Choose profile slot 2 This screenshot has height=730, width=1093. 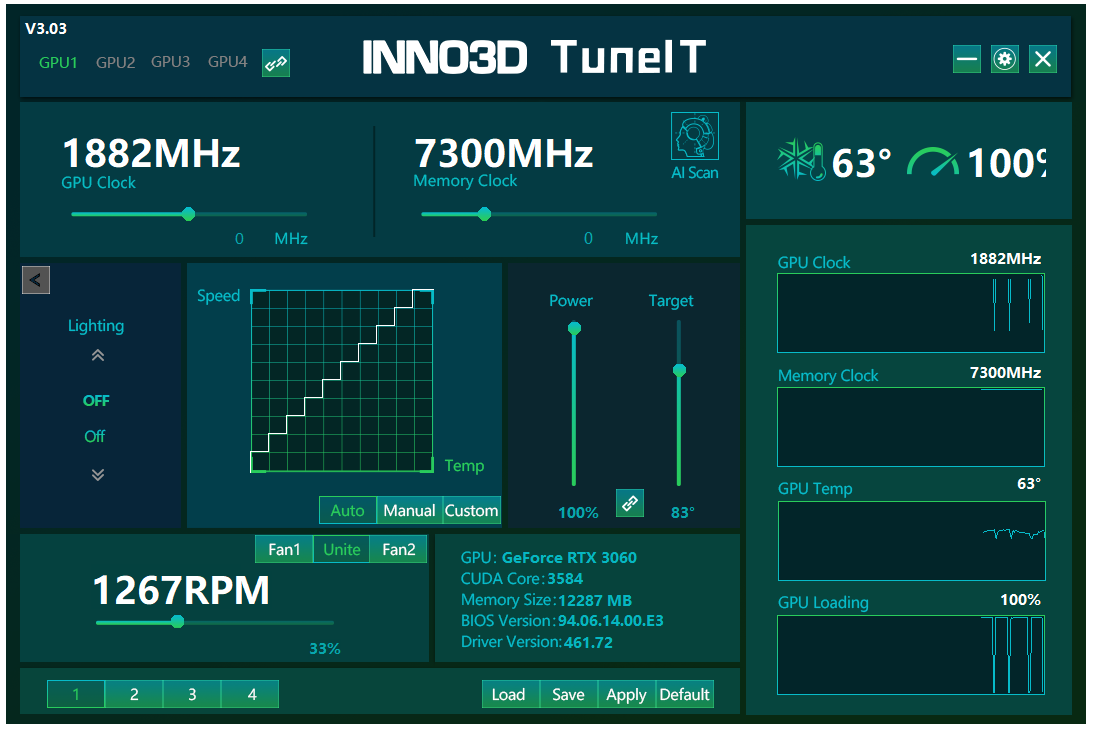[134, 694]
